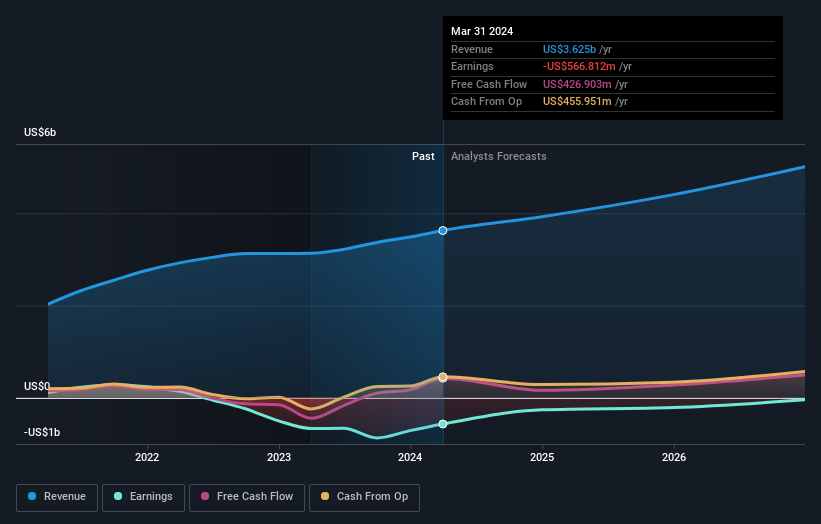Click the Revenue row label in tooltip
The image size is (821, 524).
click(x=472, y=49)
